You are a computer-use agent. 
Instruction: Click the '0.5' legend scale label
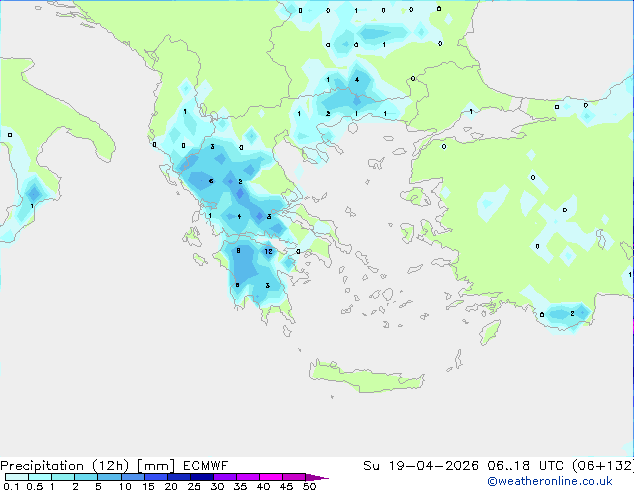pos(35,486)
